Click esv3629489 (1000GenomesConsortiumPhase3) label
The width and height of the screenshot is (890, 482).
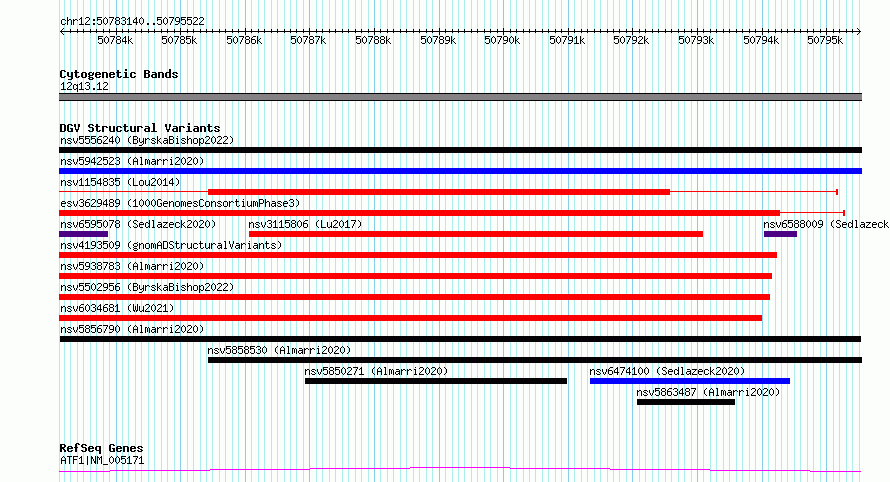[180, 203]
